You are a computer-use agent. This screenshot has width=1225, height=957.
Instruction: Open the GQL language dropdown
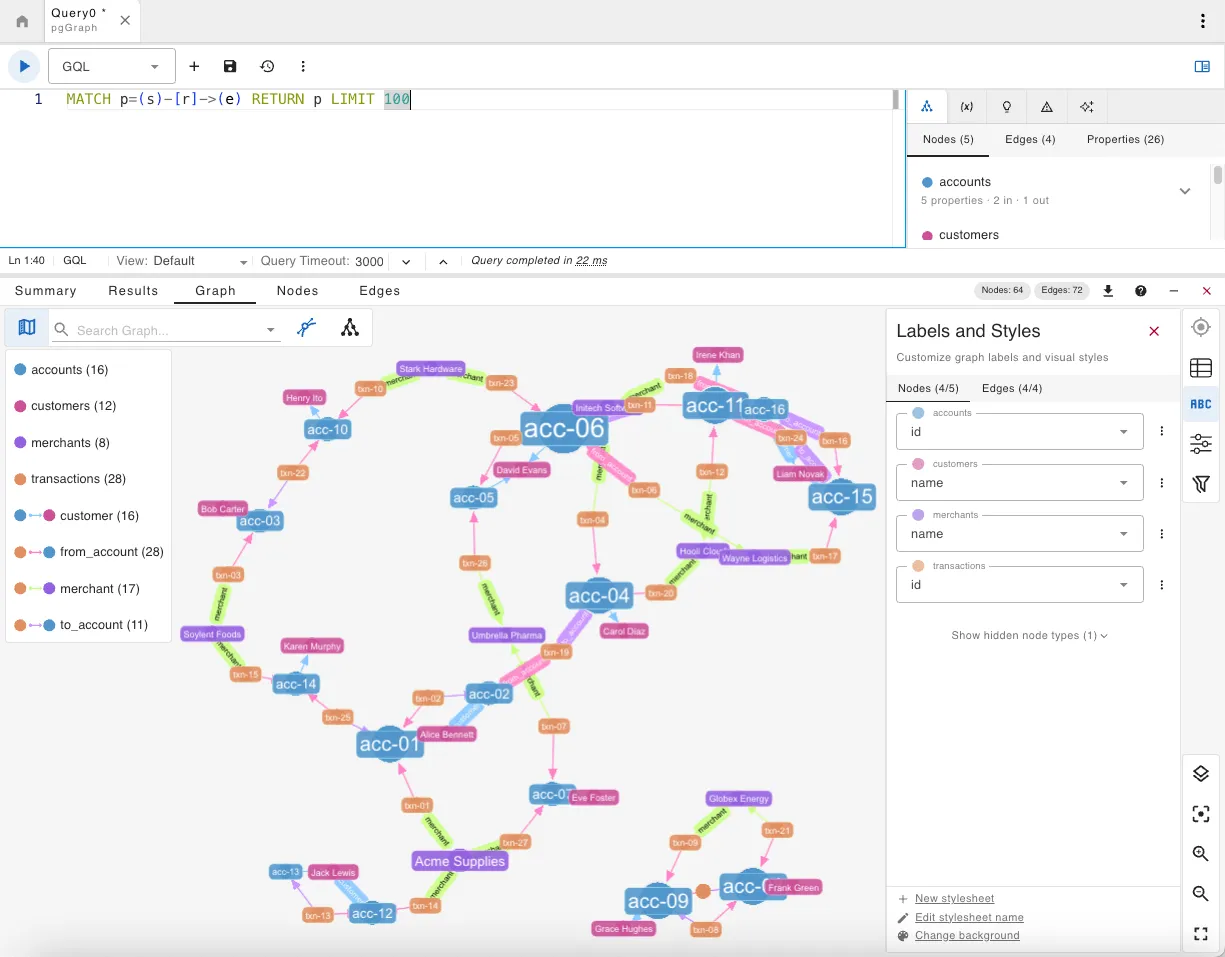tap(112, 66)
